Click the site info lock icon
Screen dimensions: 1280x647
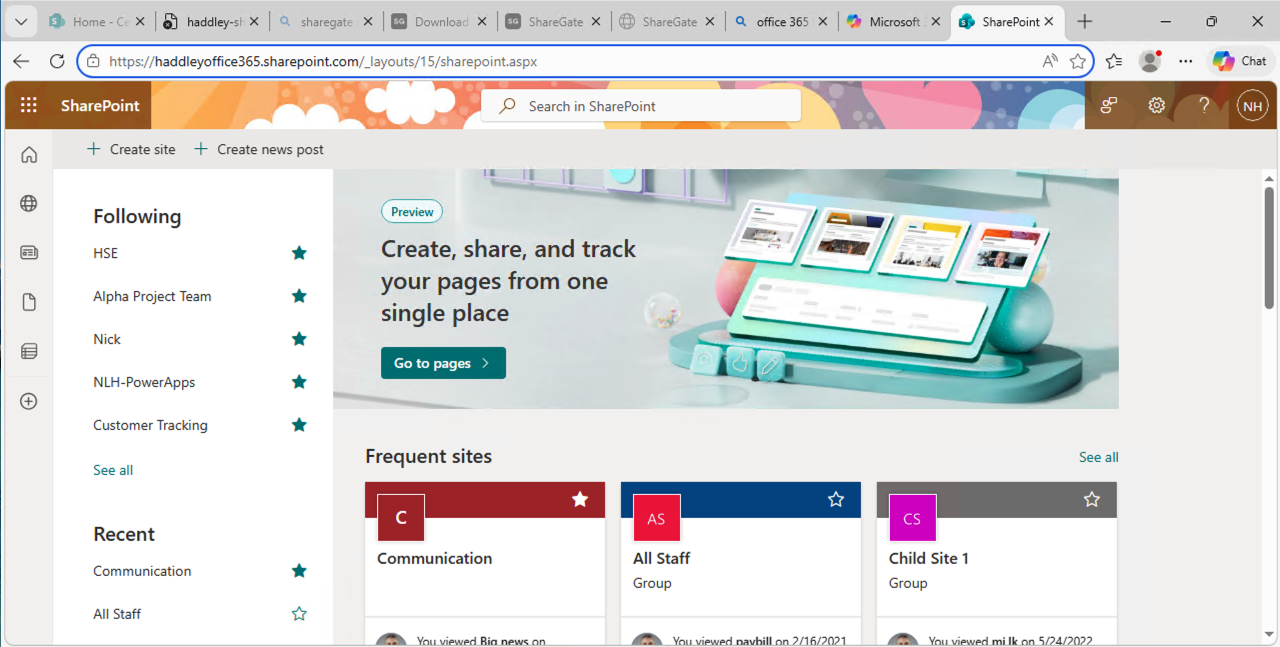(93, 61)
